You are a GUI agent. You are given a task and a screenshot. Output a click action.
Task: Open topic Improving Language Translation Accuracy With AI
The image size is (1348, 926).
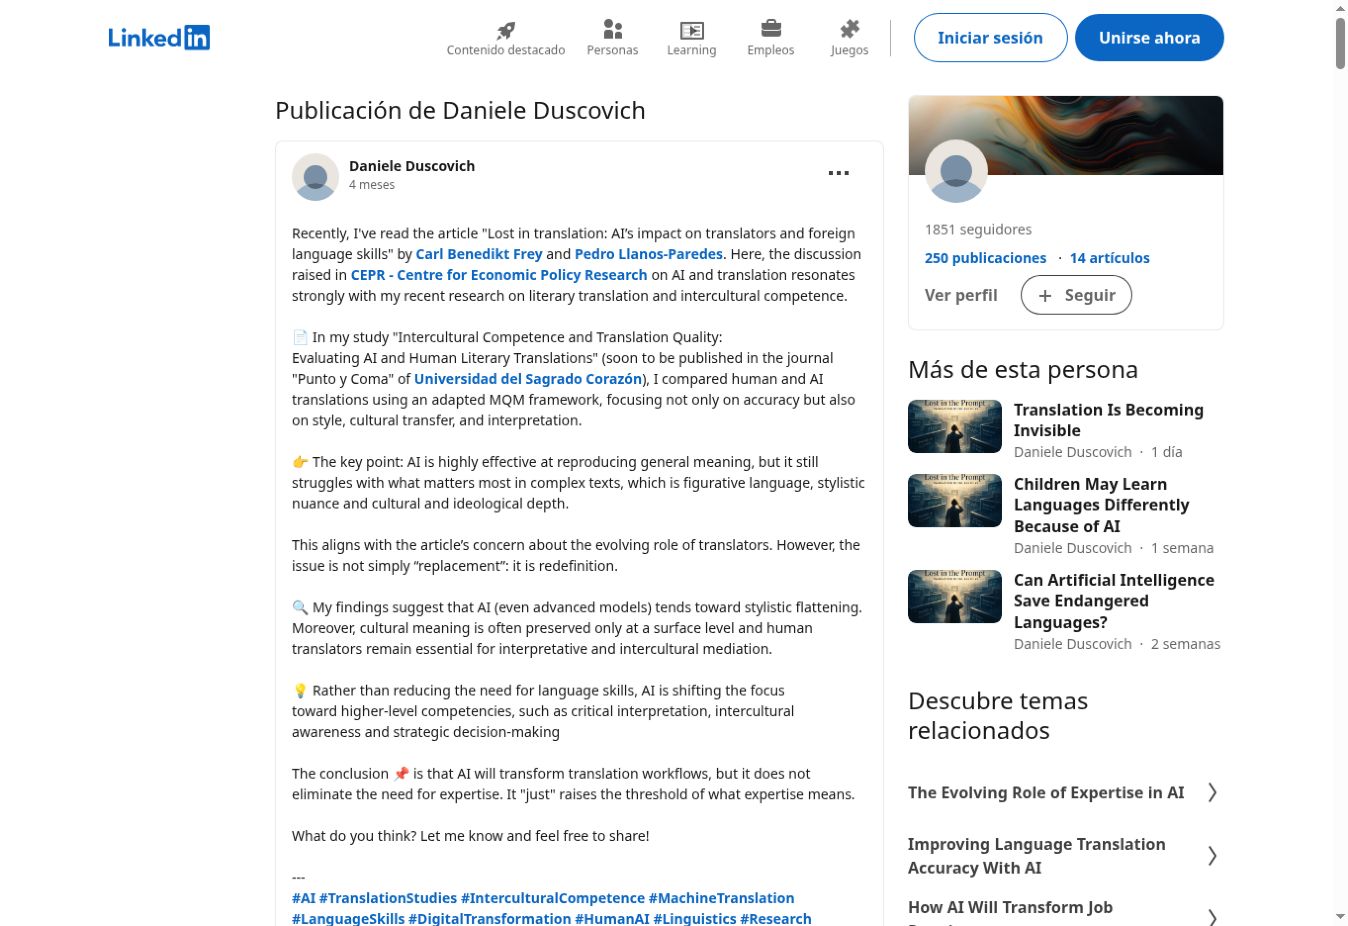[x=1037, y=856]
